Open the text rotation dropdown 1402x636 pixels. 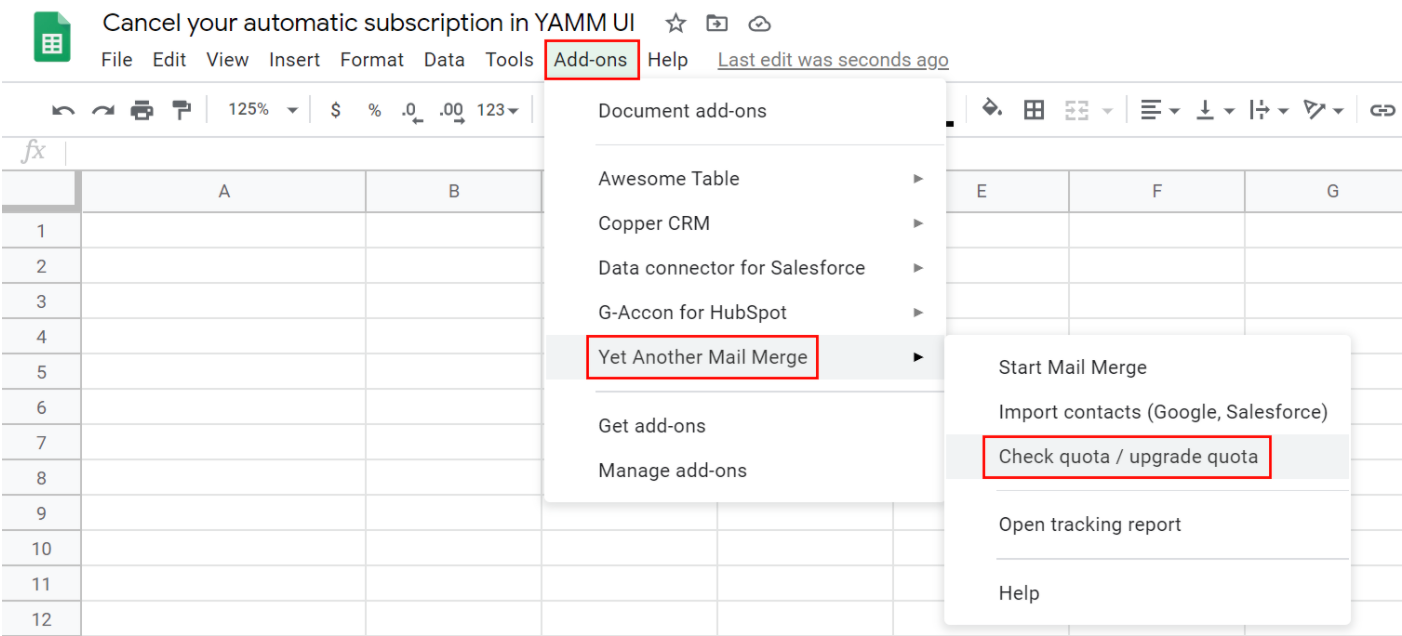(1327, 110)
